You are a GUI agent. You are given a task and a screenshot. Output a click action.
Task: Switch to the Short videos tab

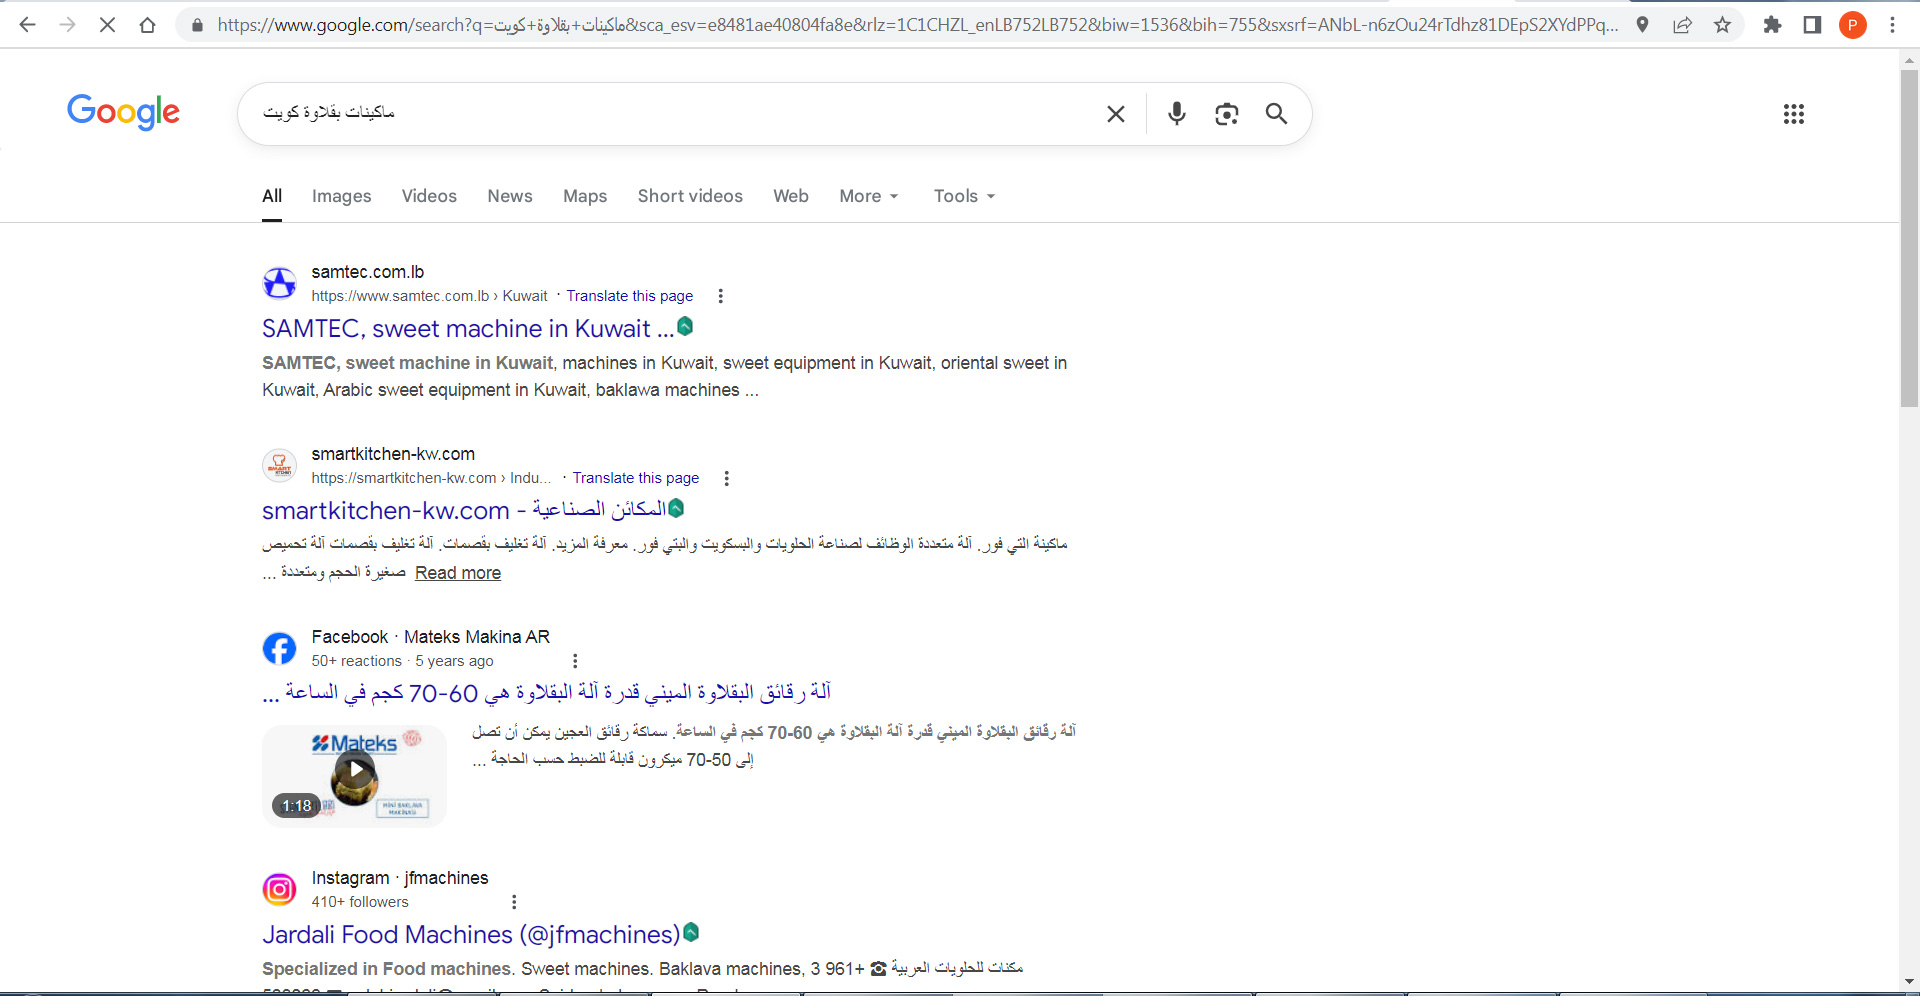click(690, 196)
